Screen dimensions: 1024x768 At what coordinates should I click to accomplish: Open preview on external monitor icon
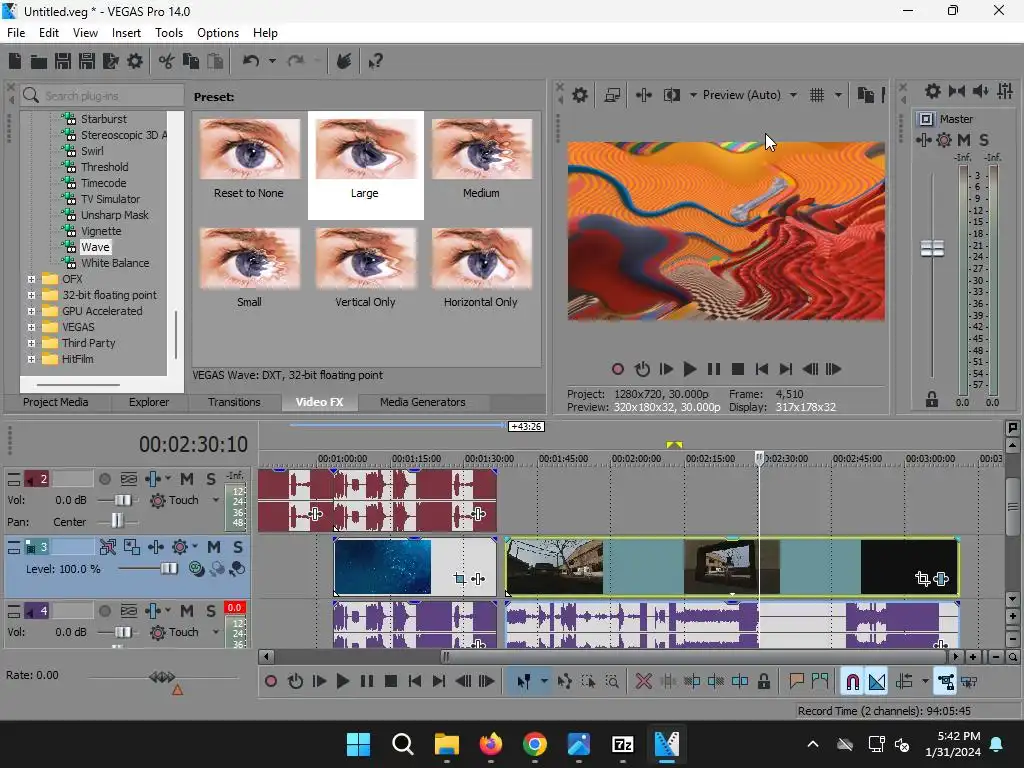(x=612, y=95)
